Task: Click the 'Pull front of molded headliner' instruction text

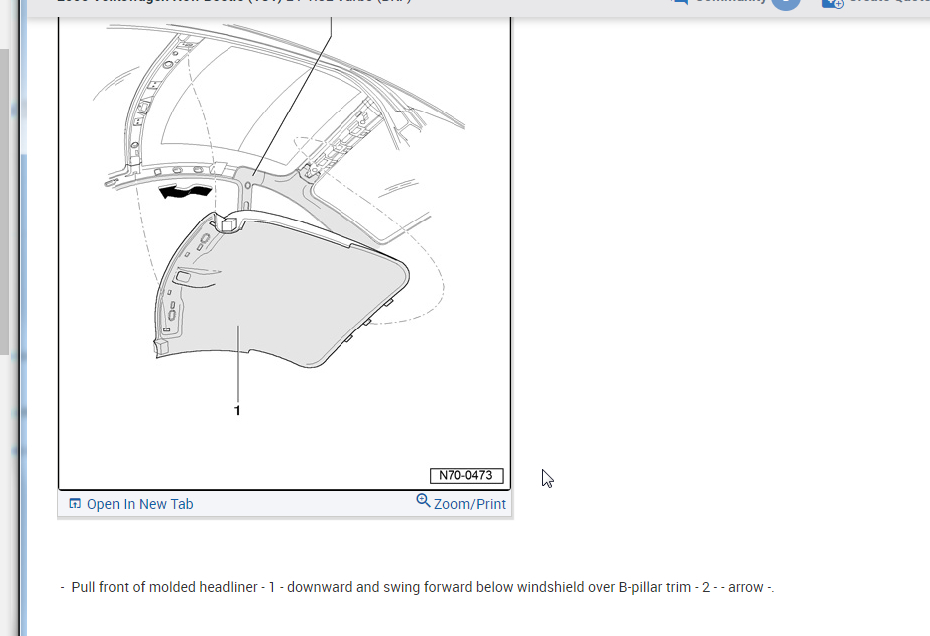Action: pyautogui.click(x=418, y=587)
